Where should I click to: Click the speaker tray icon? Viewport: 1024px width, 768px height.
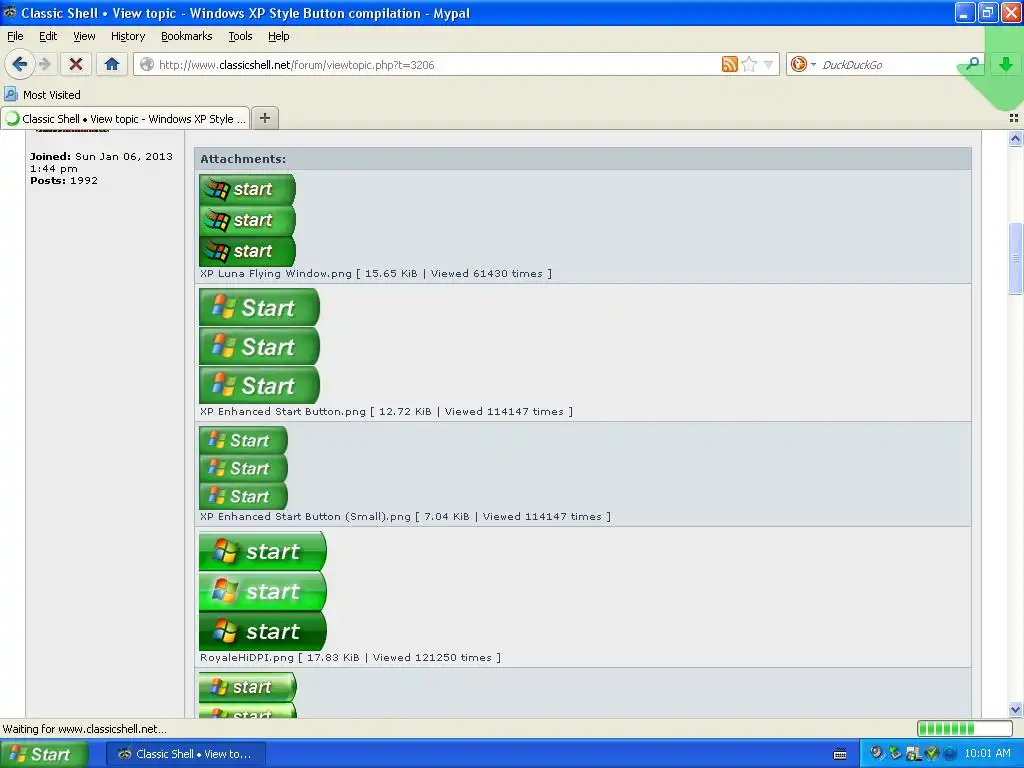pyautogui.click(x=877, y=753)
